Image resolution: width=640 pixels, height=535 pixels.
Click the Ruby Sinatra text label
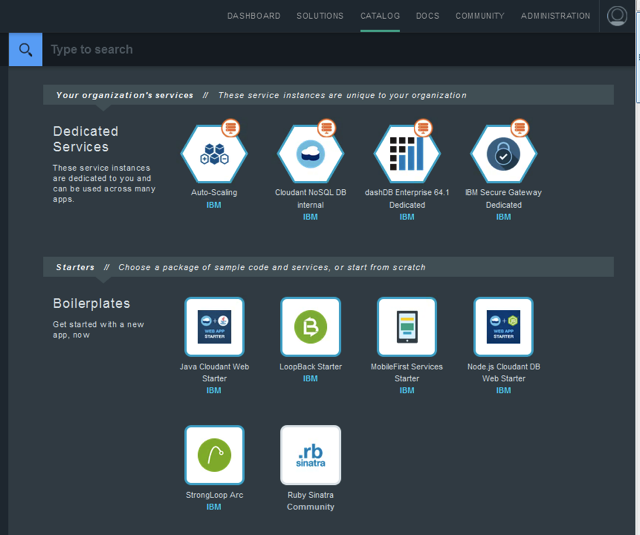coord(311,495)
